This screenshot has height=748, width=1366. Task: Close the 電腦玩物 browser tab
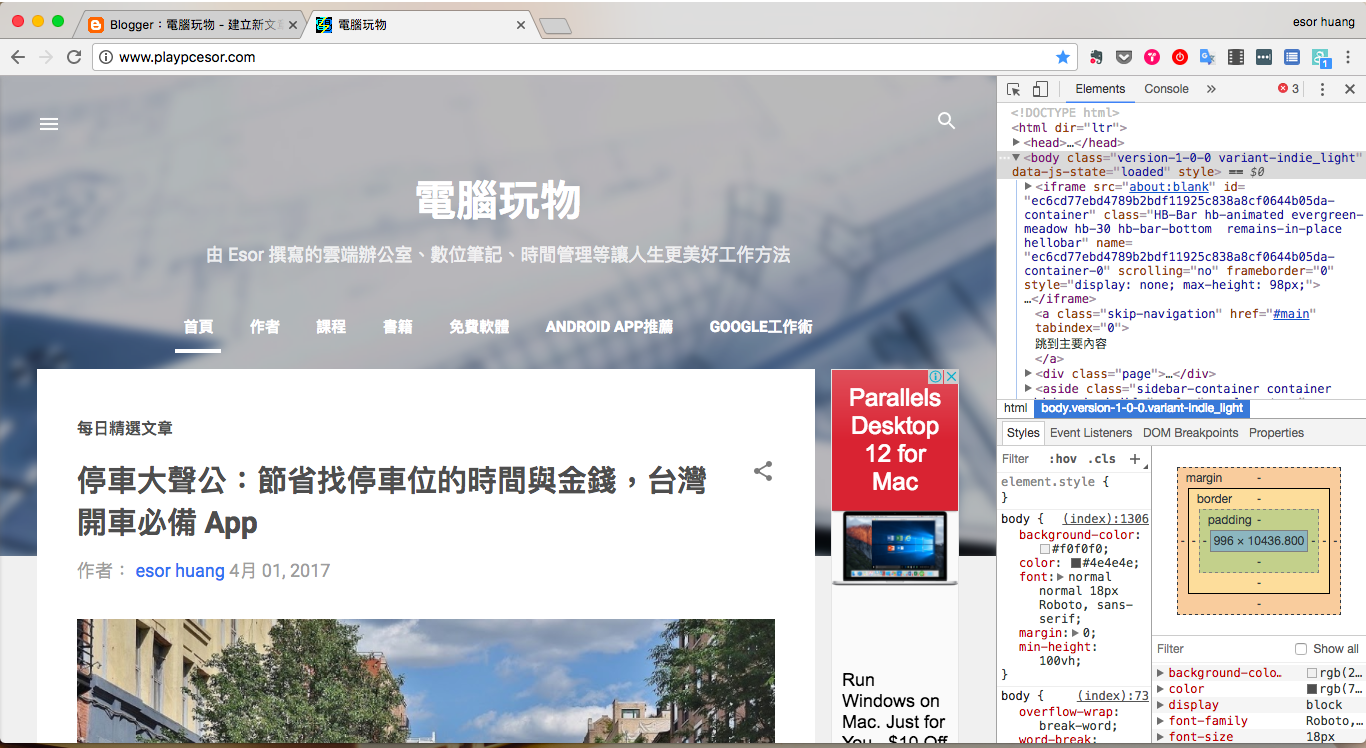(521, 25)
